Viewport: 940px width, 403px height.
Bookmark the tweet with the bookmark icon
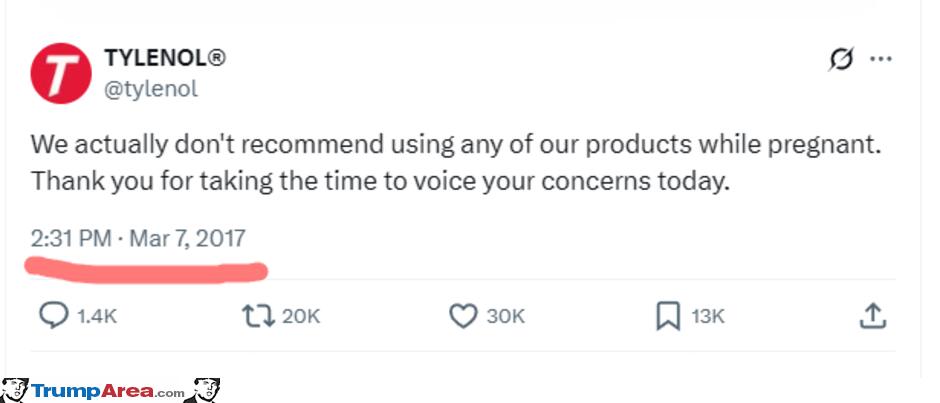click(667, 316)
